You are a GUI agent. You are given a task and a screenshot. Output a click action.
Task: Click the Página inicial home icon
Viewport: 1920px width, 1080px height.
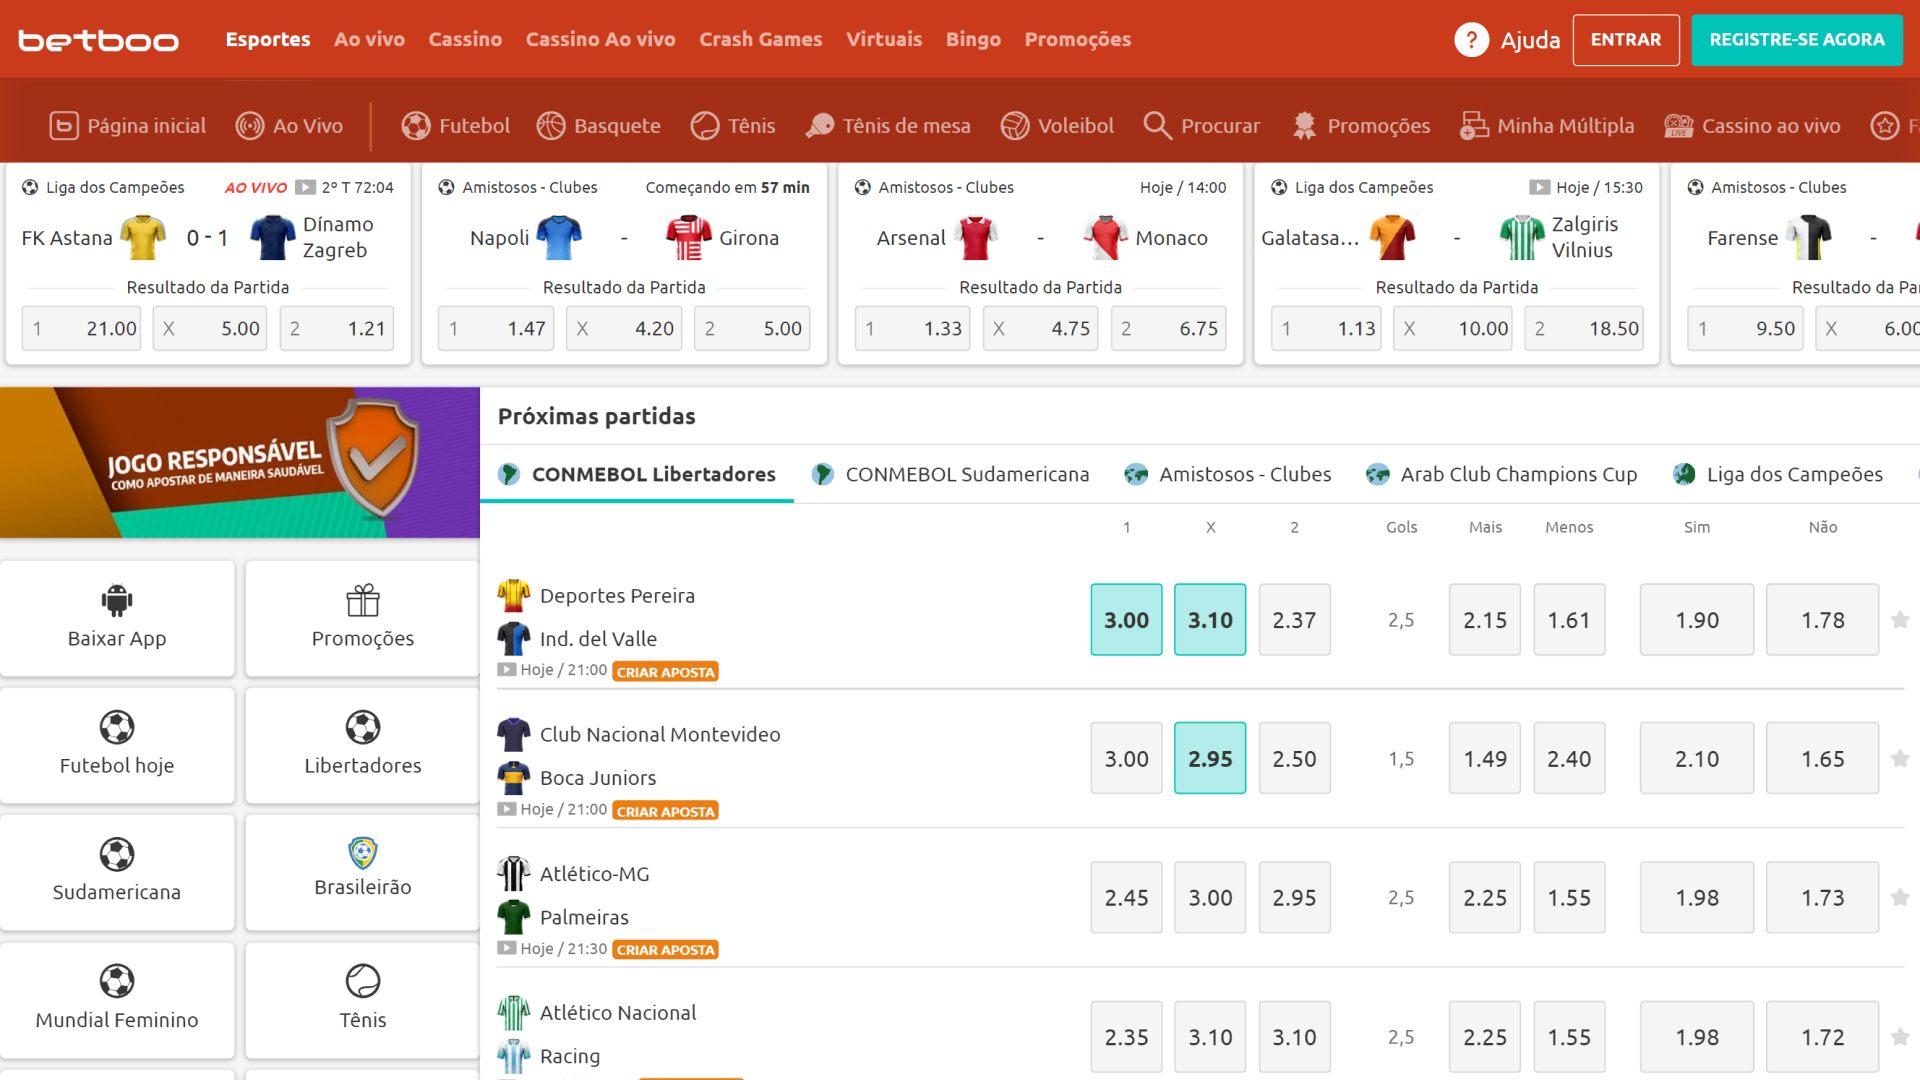tap(64, 126)
